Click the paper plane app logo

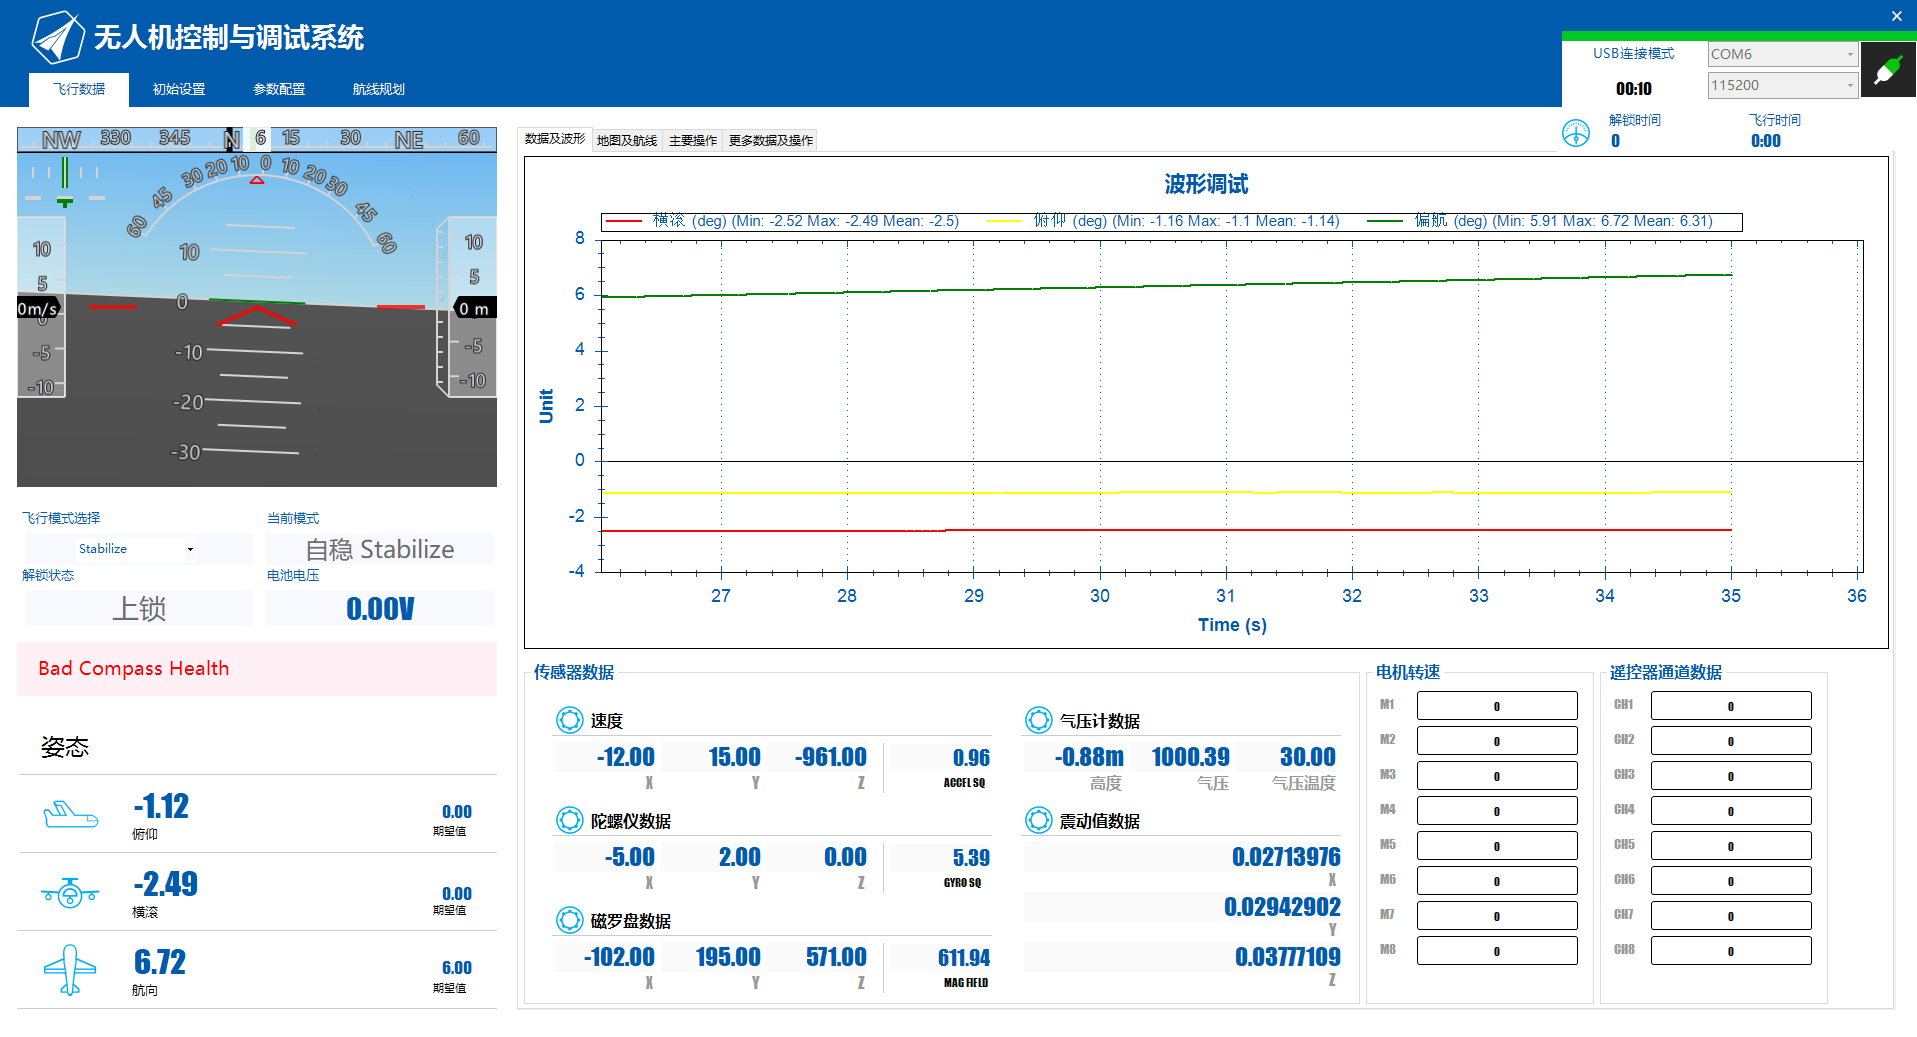58,37
